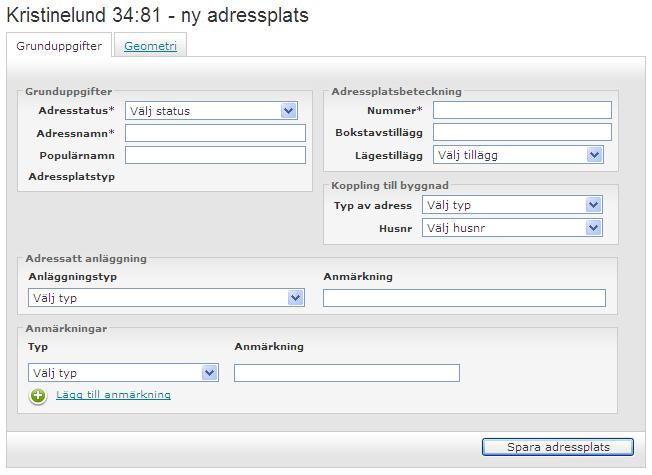Open the Anläggningstyp 'Välj typ' dropdown
This screenshot has height=475, width=652.
tap(166, 298)
